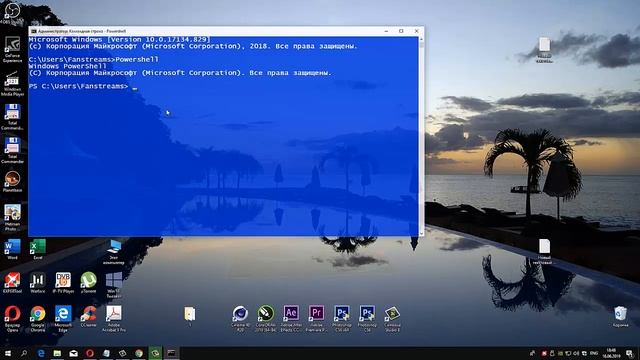Switch to Chrome on the taskbar
The height and width of the screenshot is (360, 640).
click(x=139, y=353)
